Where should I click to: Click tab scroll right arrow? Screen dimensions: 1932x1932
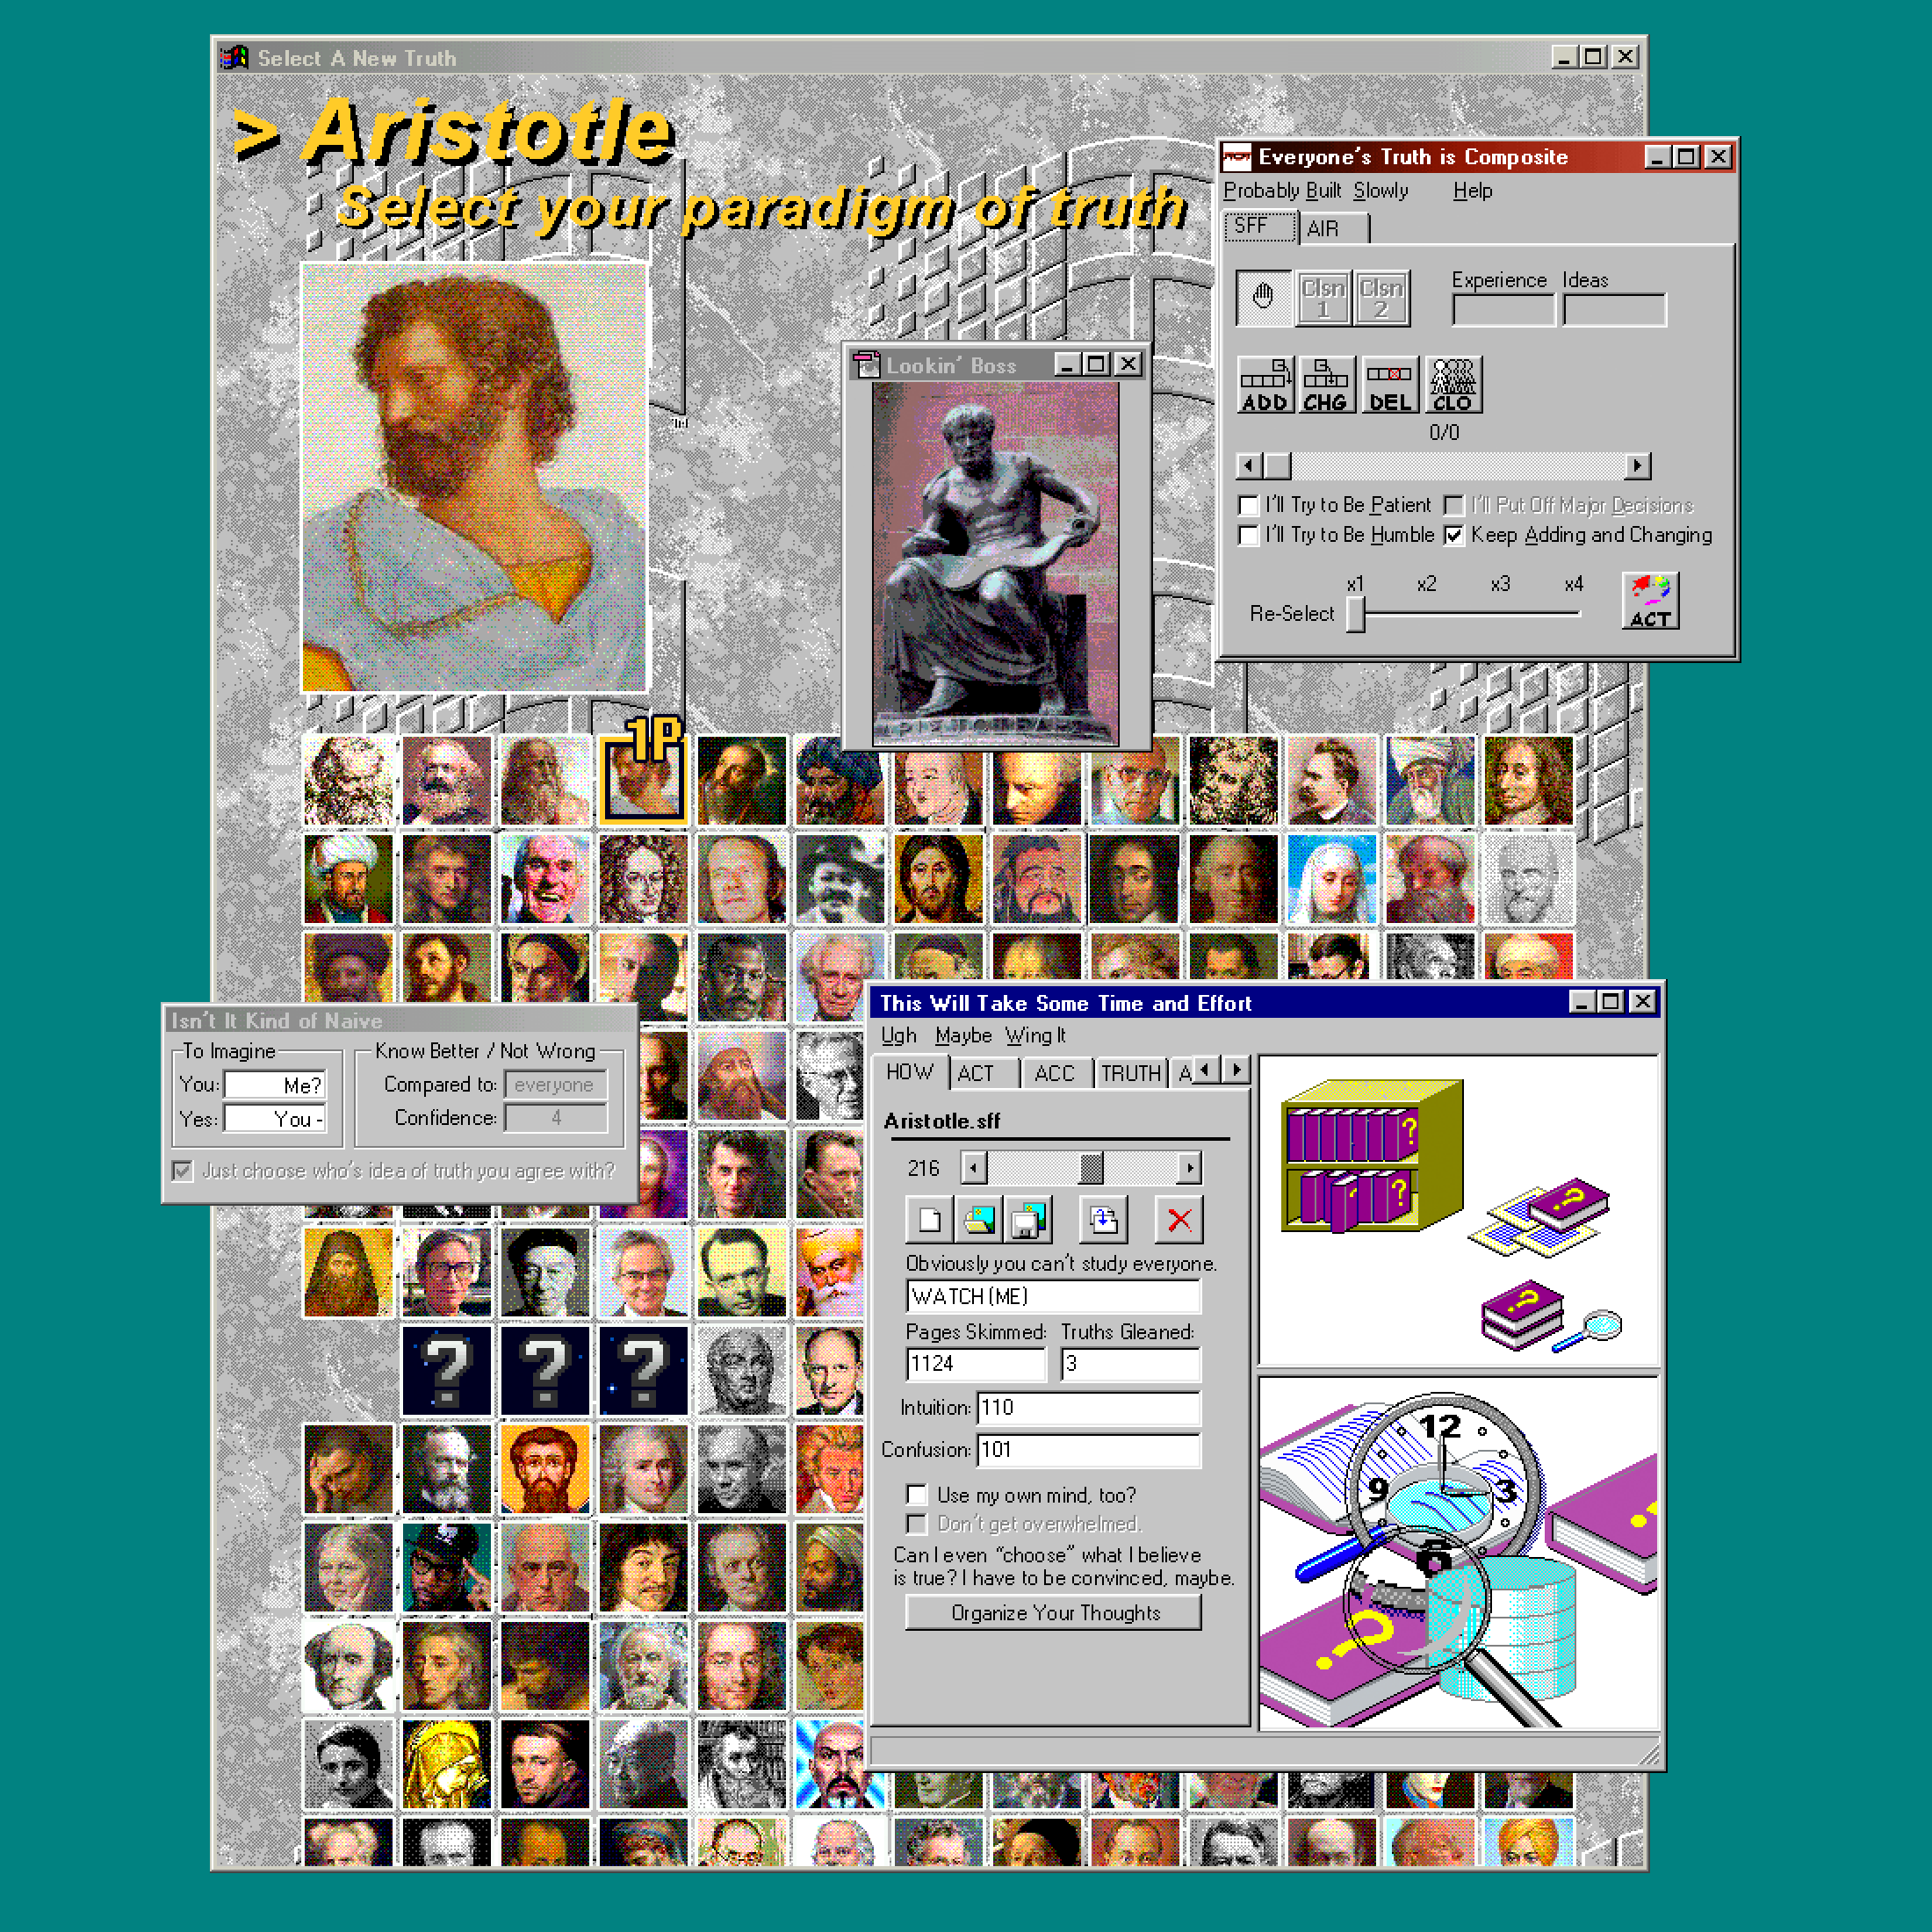point(1236,1070)
